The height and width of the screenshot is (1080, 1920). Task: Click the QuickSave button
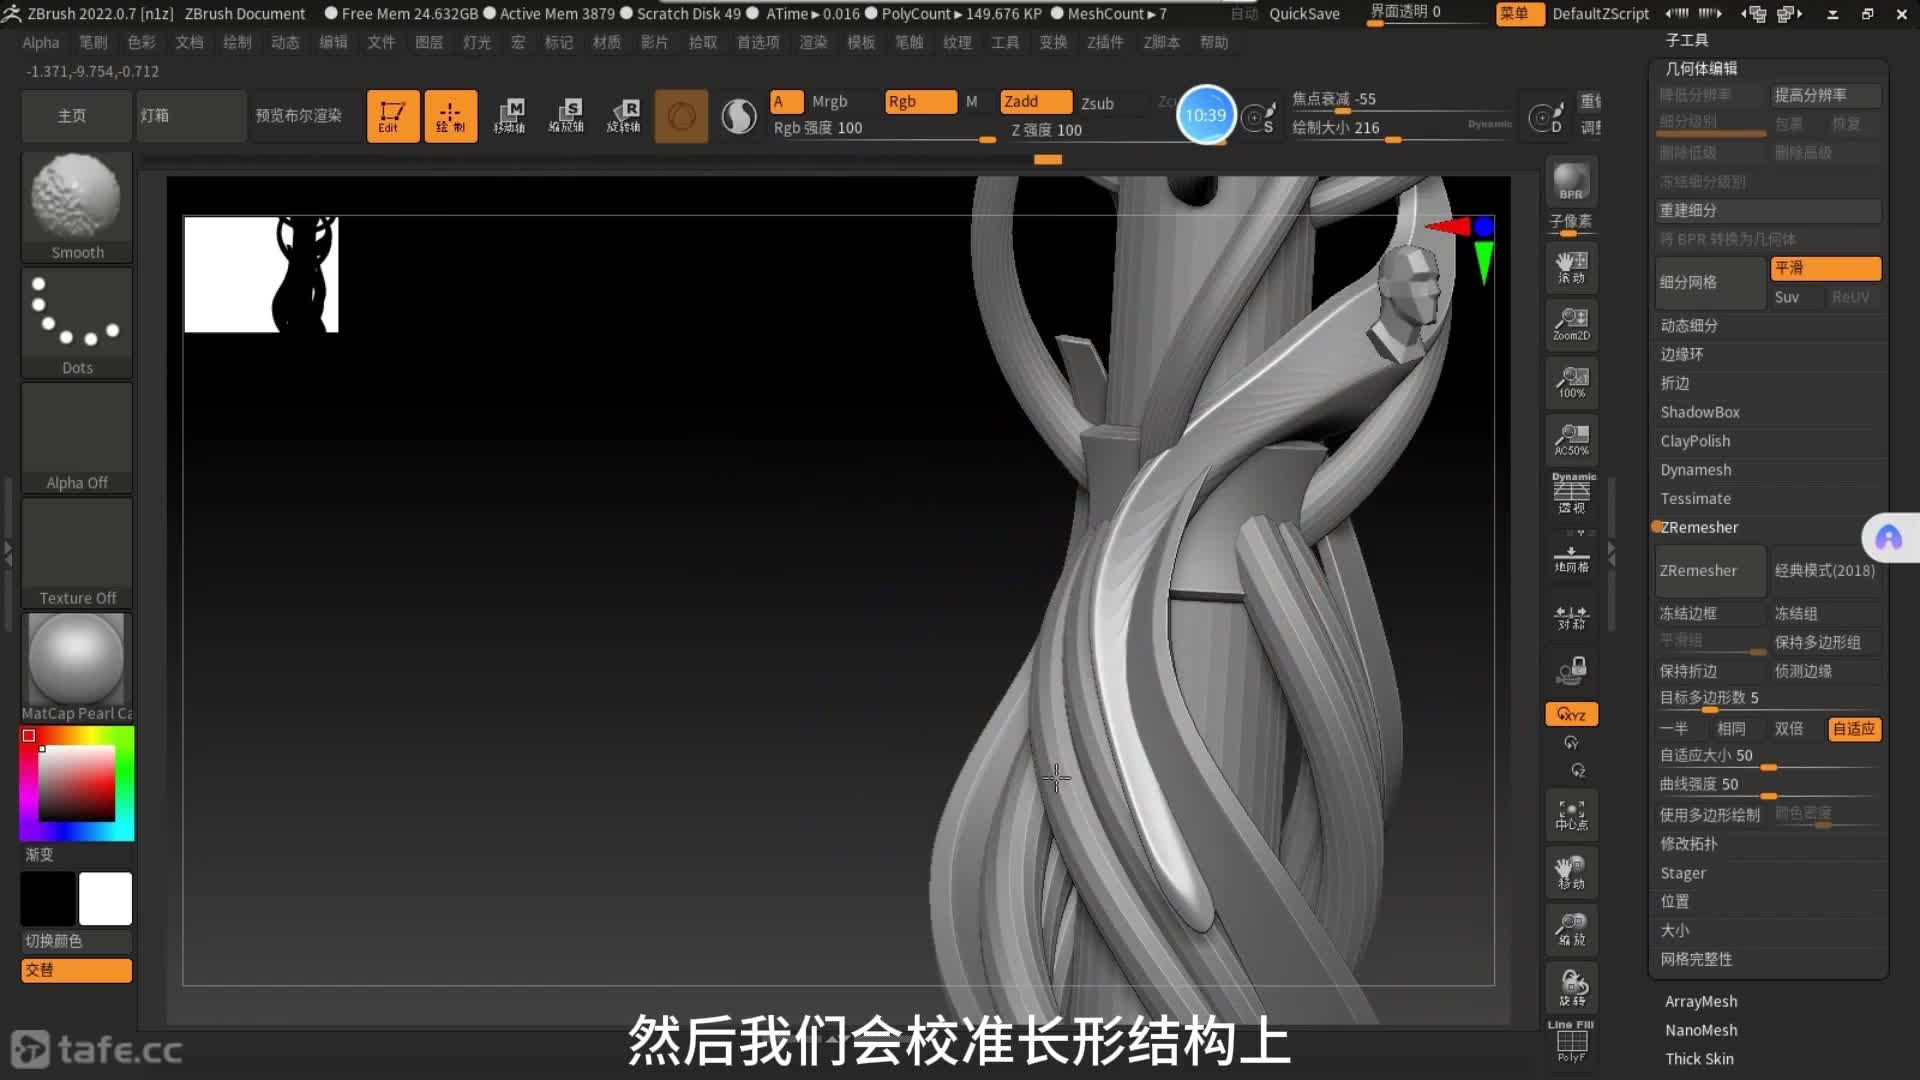1303,14
